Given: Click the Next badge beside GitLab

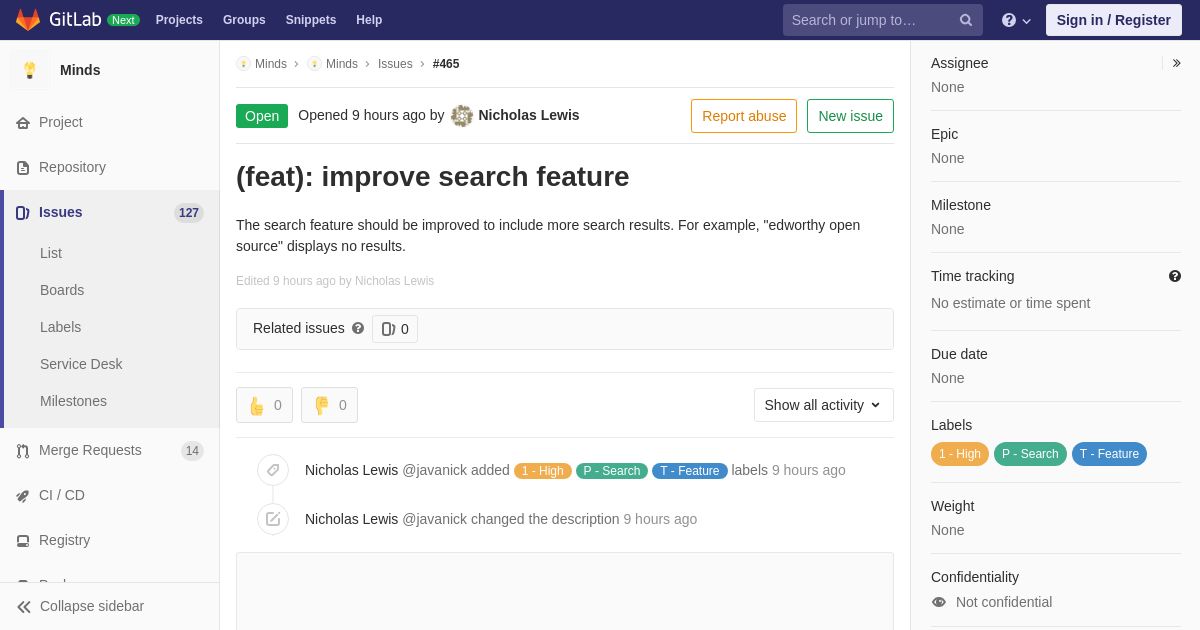Looking at the screenshot, I should (123, 20).
